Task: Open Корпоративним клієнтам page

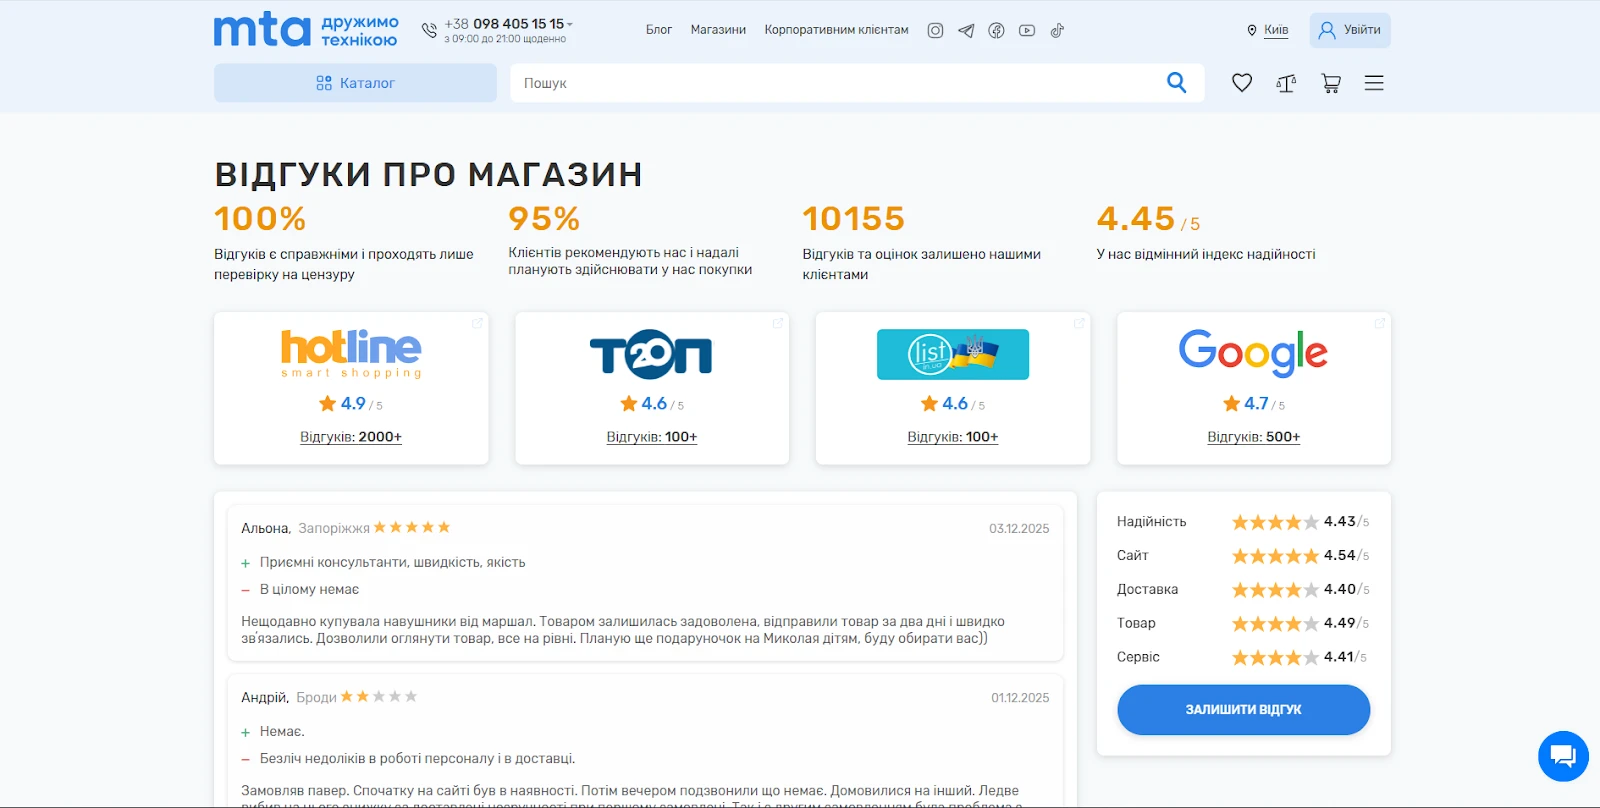Action: pos(836,30)
